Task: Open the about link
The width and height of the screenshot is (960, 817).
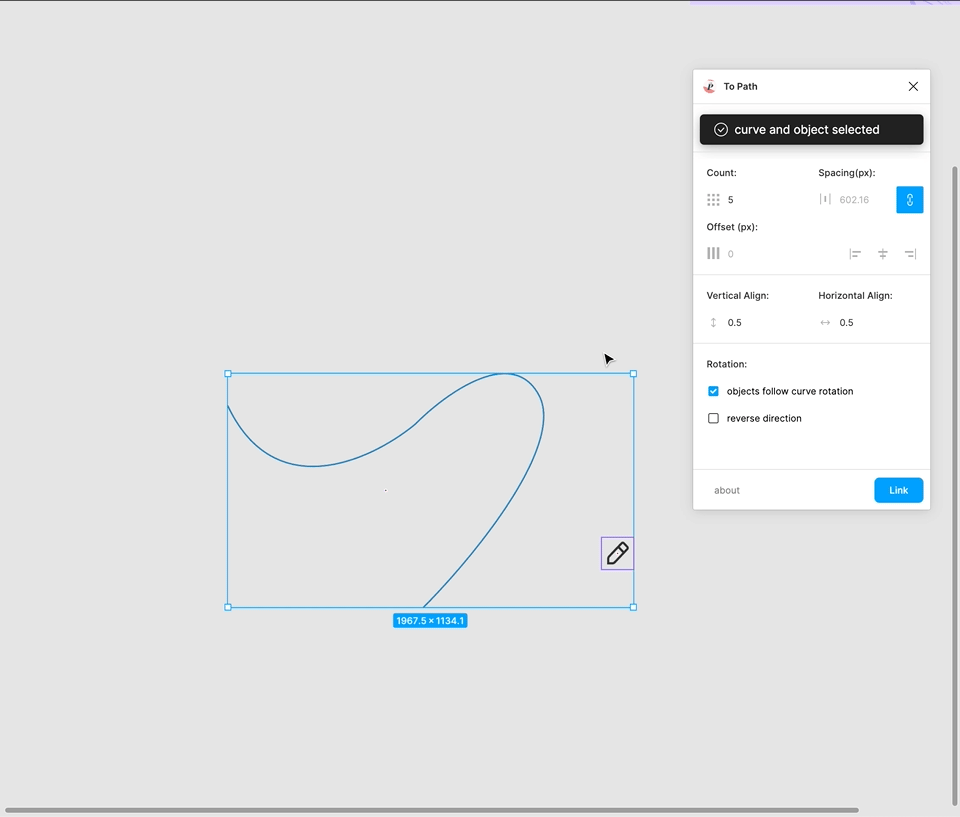Action: pyautogui.click(x=727, y=490)
